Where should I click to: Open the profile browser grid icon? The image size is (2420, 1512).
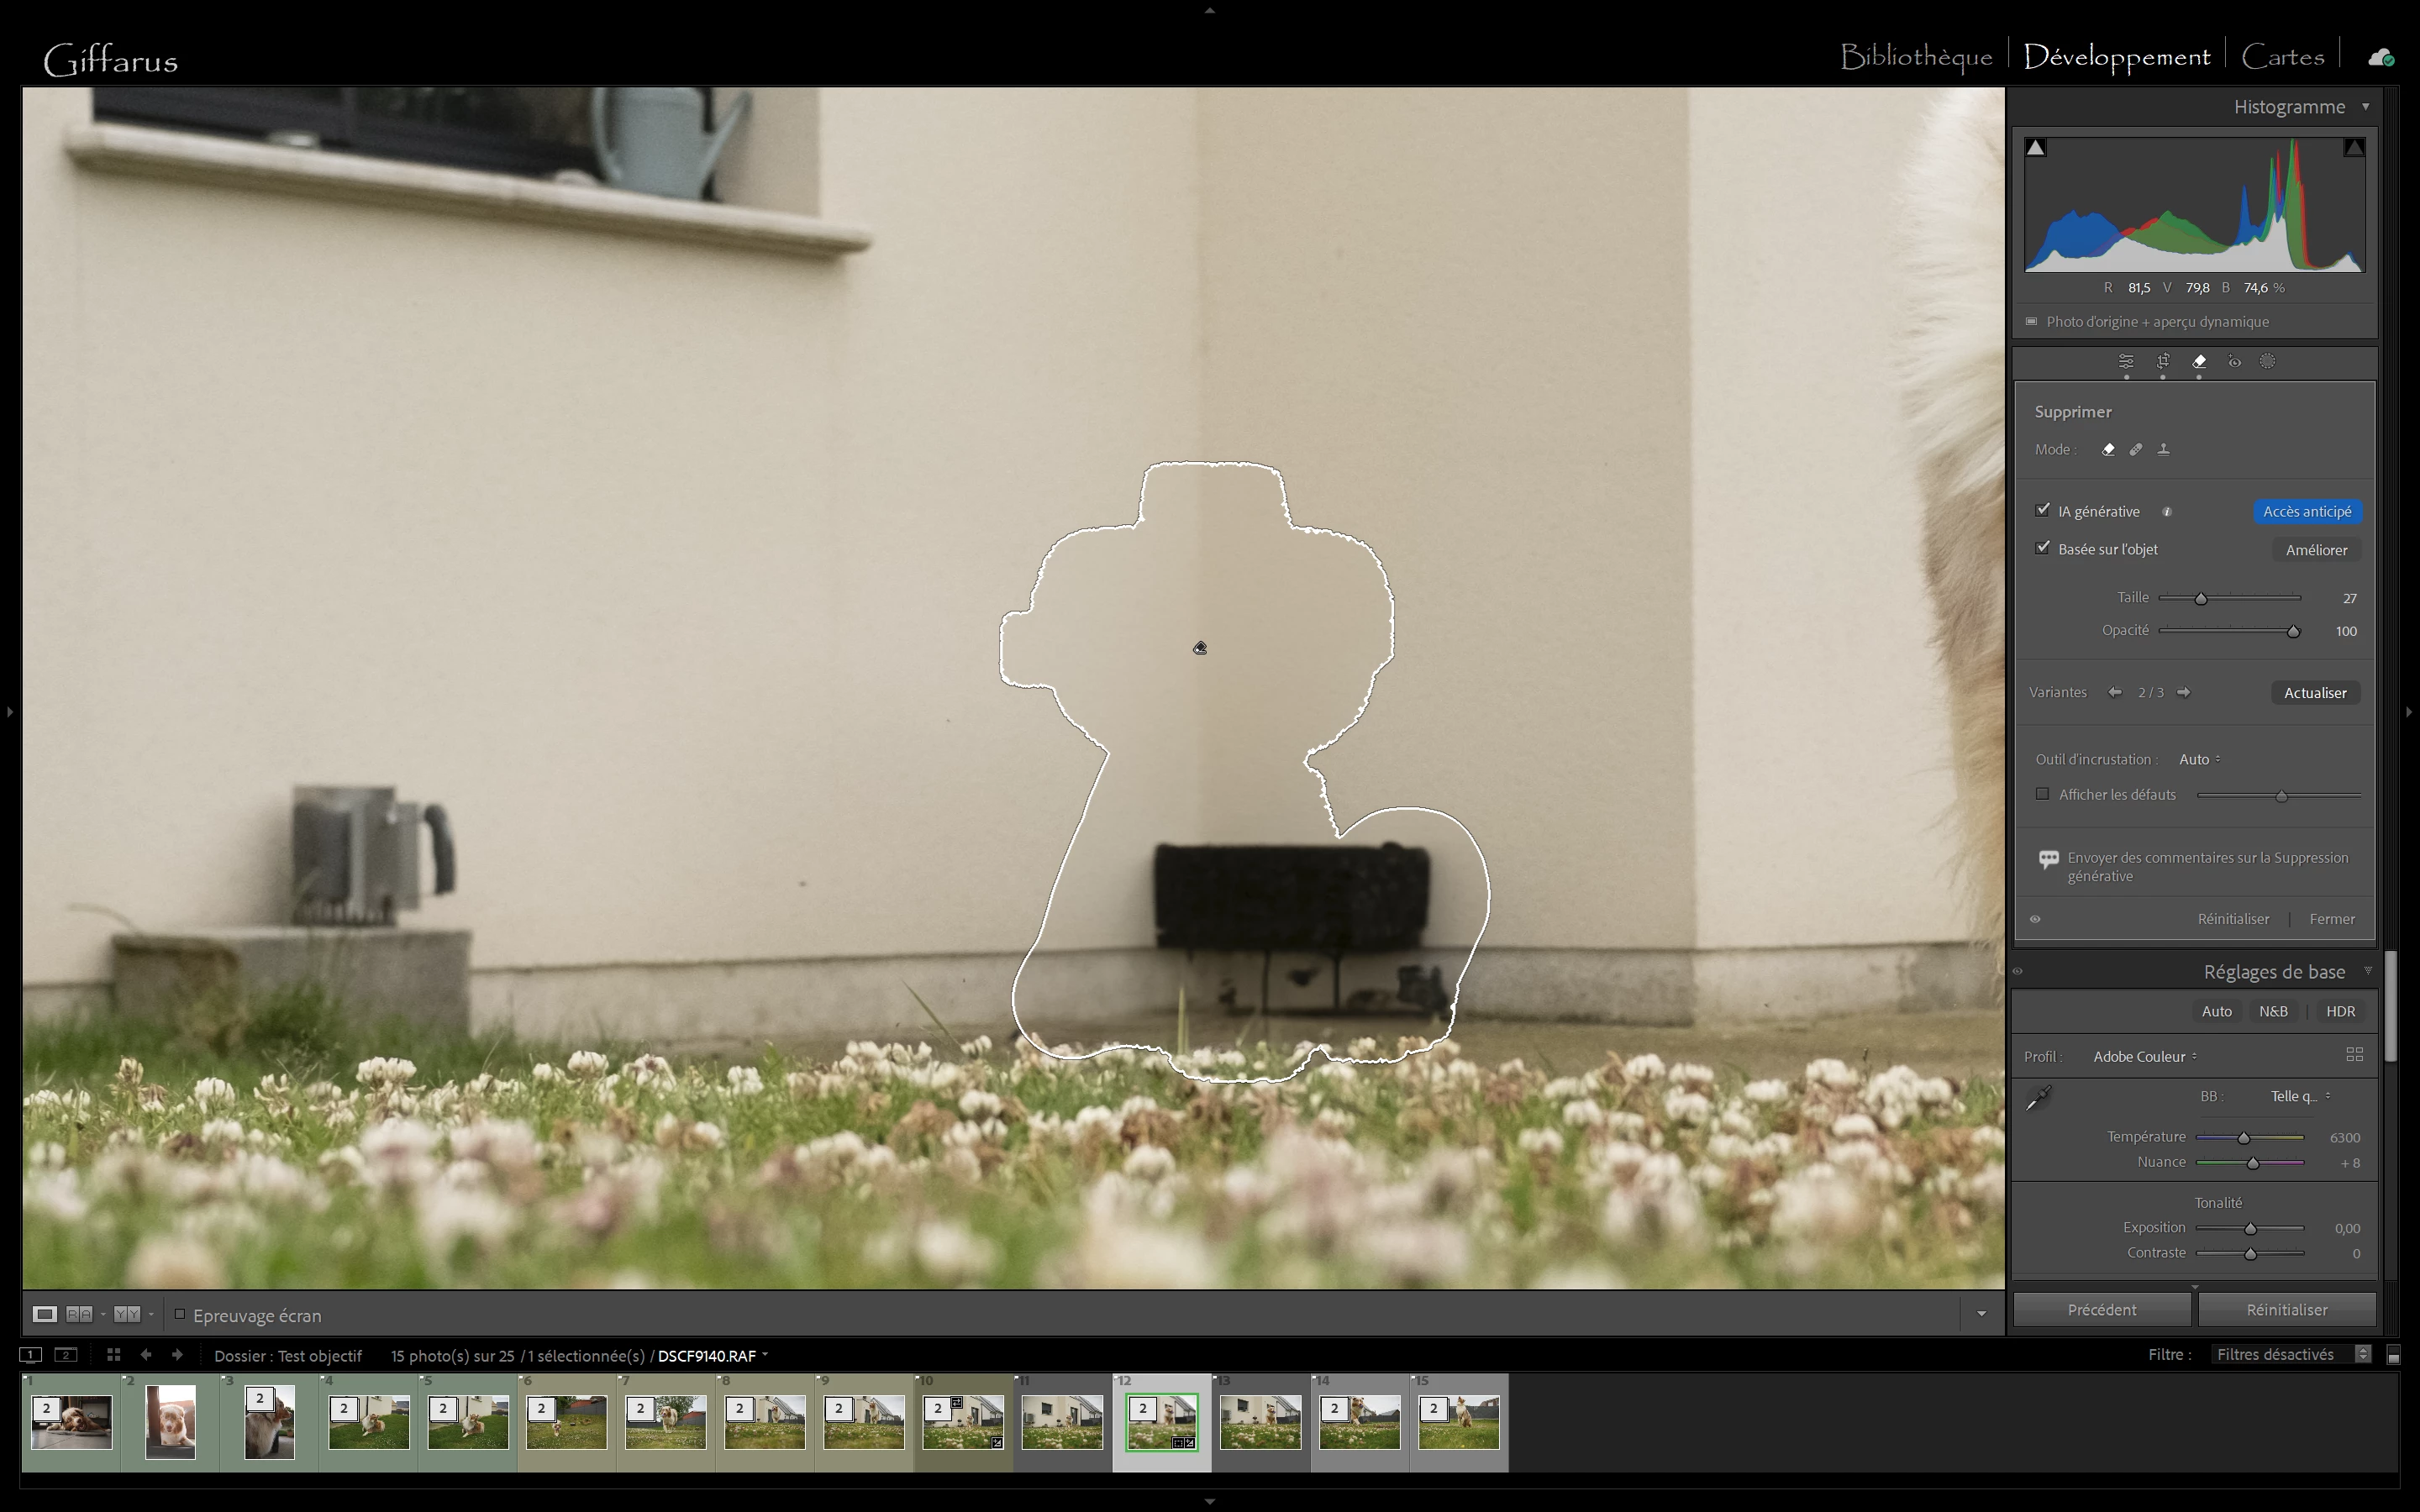pos(2354,1055)
